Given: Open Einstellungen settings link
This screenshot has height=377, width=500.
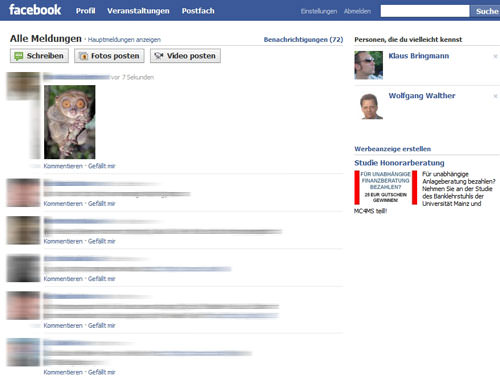Looking at the screenshot, I should [319, 11].
